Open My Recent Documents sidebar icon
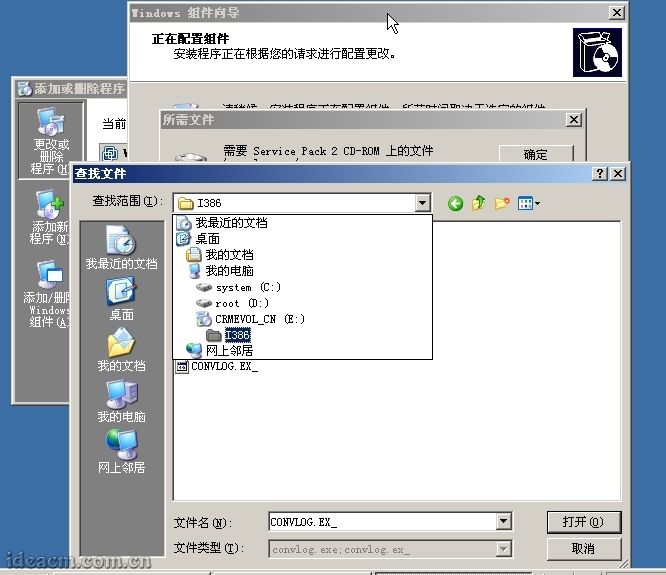666x575 pixels. (x=121, y=248)
